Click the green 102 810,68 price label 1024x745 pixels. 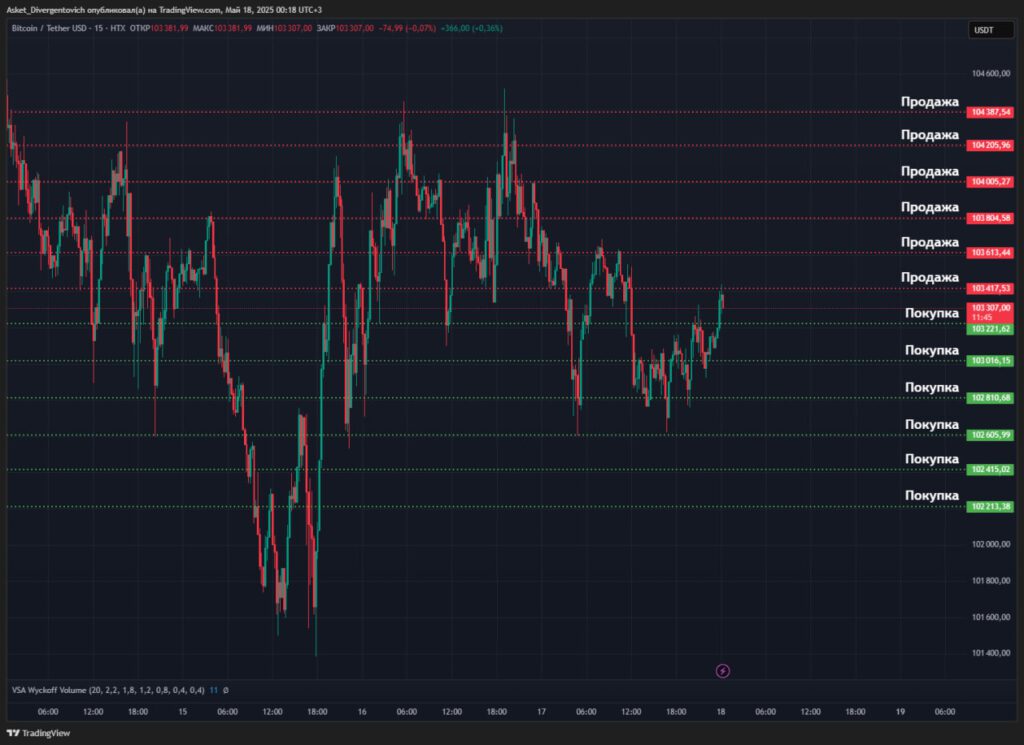[x=990, y=398]
